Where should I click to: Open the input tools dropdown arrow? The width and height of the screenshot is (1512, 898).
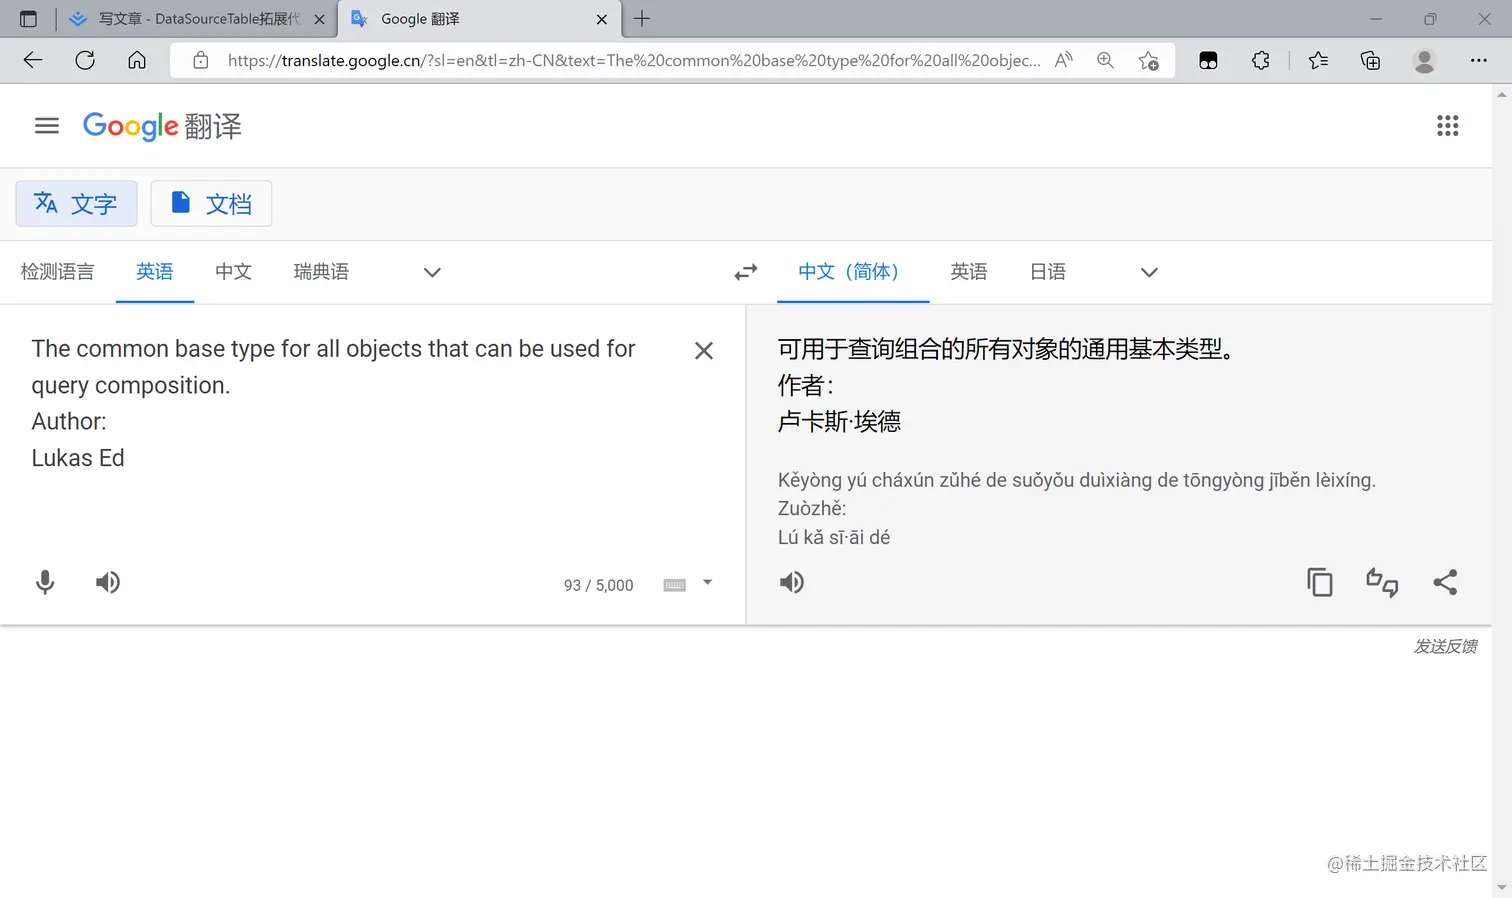tap(707, 583)
